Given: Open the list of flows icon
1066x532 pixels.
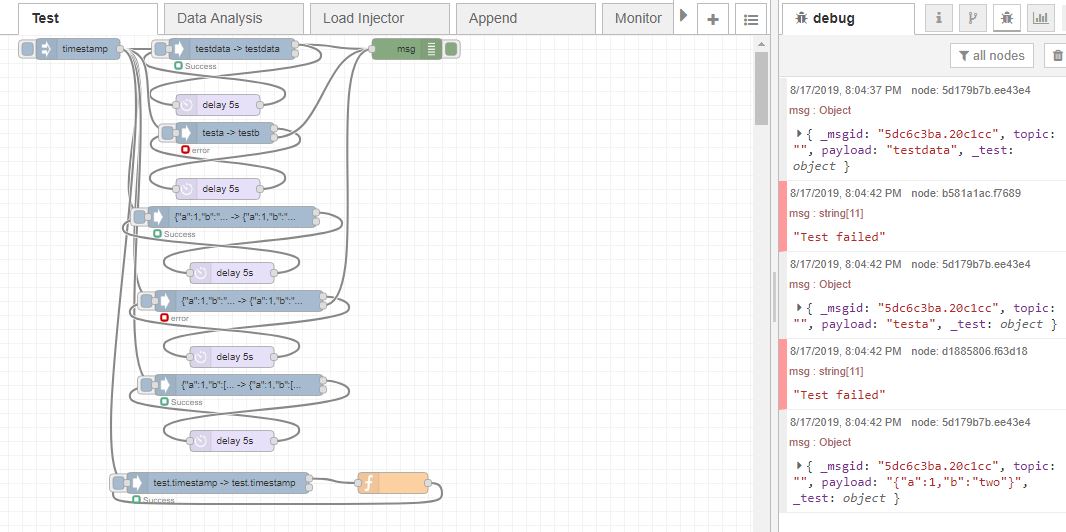Looking at the screenshot, I should (x=751, y=19).
